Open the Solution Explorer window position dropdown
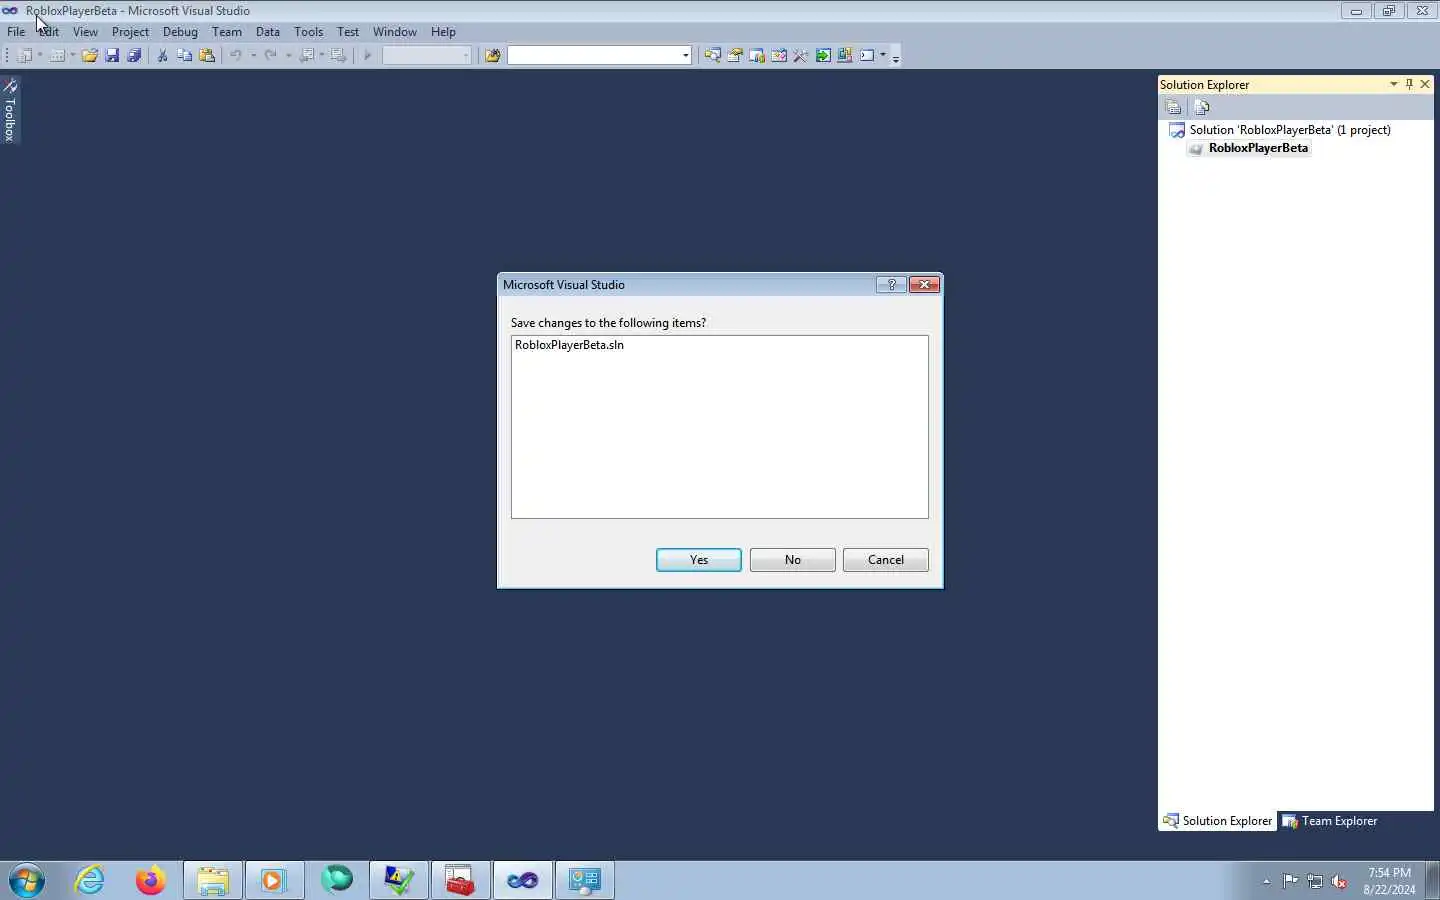Viewport: 1440px width, 900px height. [1393, 84]
